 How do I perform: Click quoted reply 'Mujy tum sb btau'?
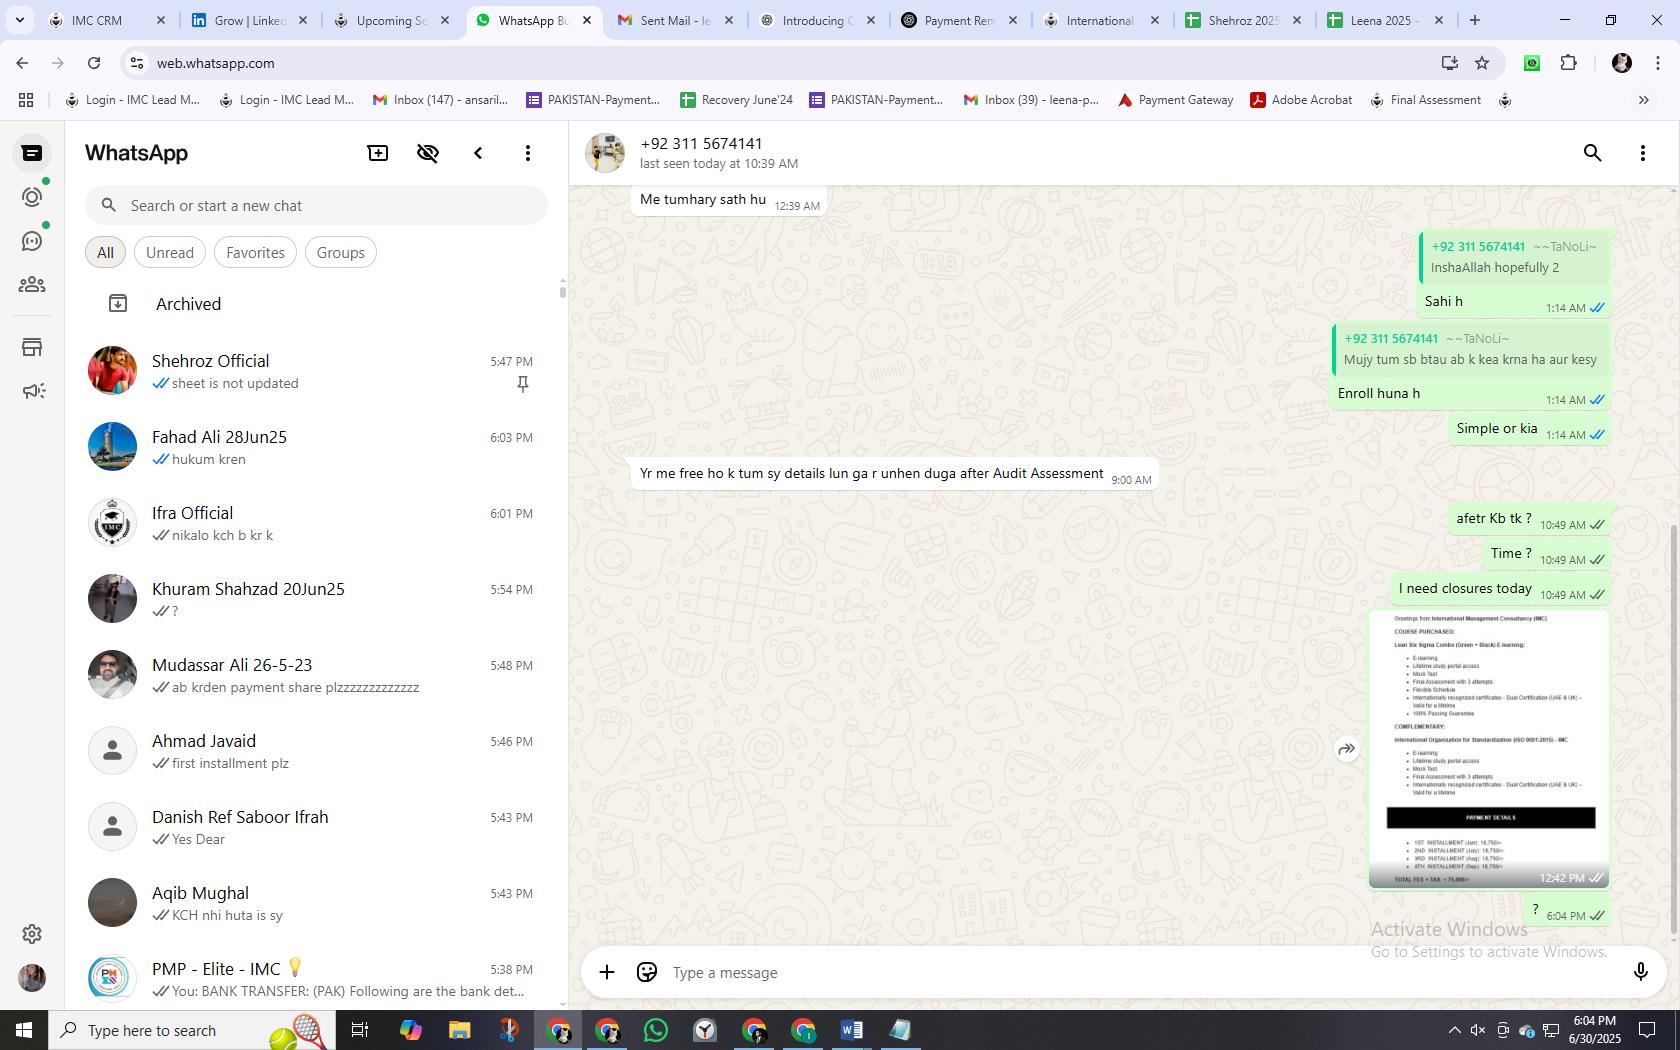click(x=1471, y=349)
